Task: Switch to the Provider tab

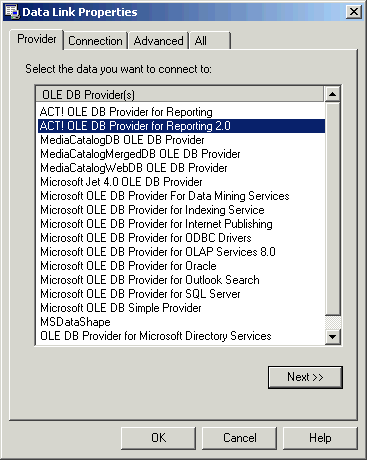Action: 37,39
